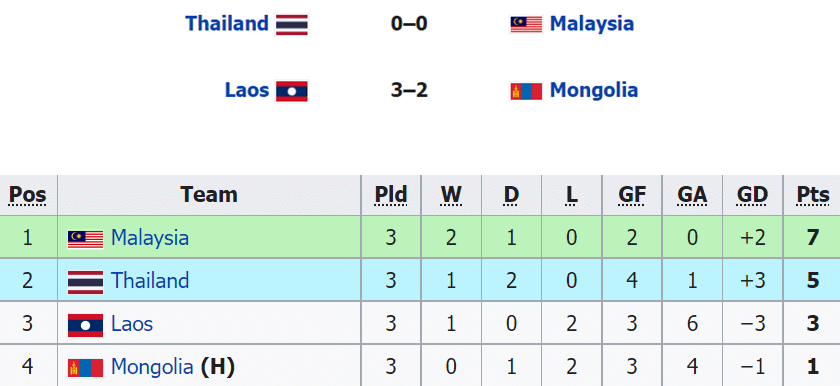Click the Pos column header abbreviation
Screen dimensions: 840x386
(x=28, y=195)
